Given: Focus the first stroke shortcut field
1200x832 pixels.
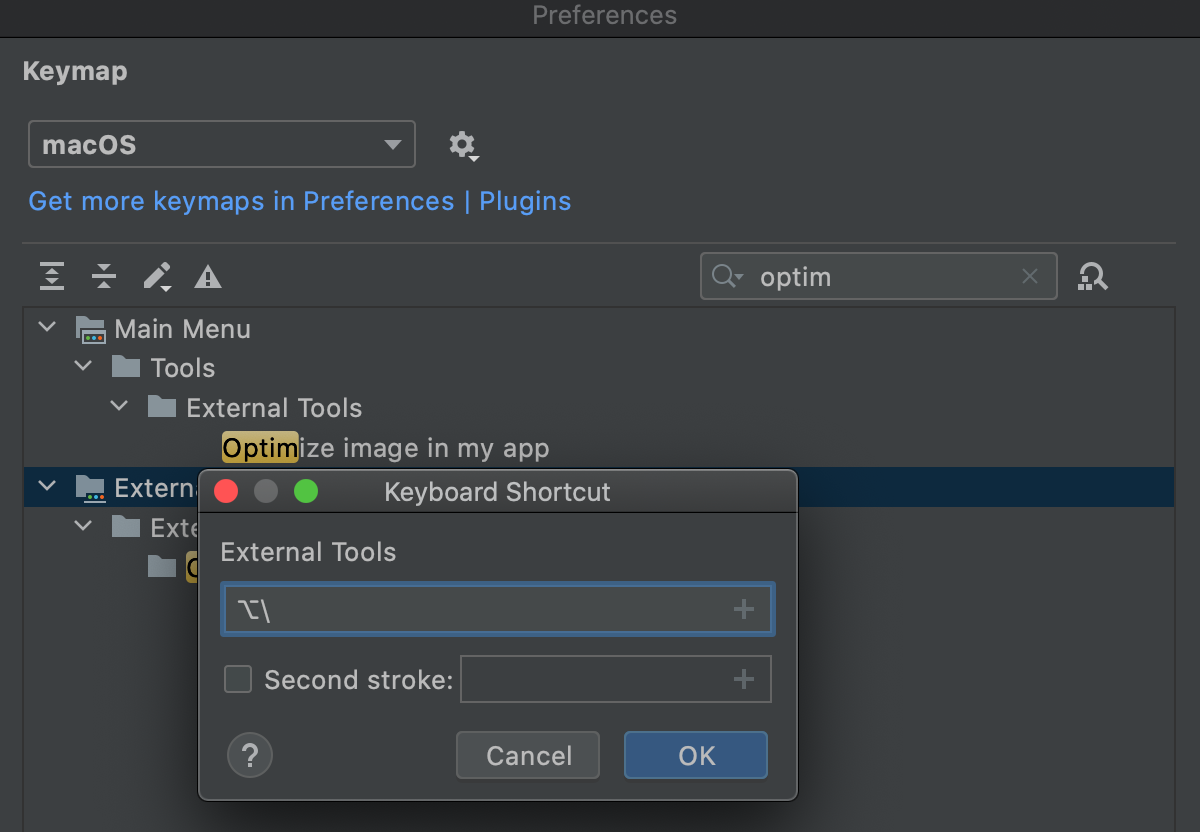Looking at the screenshot, I should tap(497, 609).
